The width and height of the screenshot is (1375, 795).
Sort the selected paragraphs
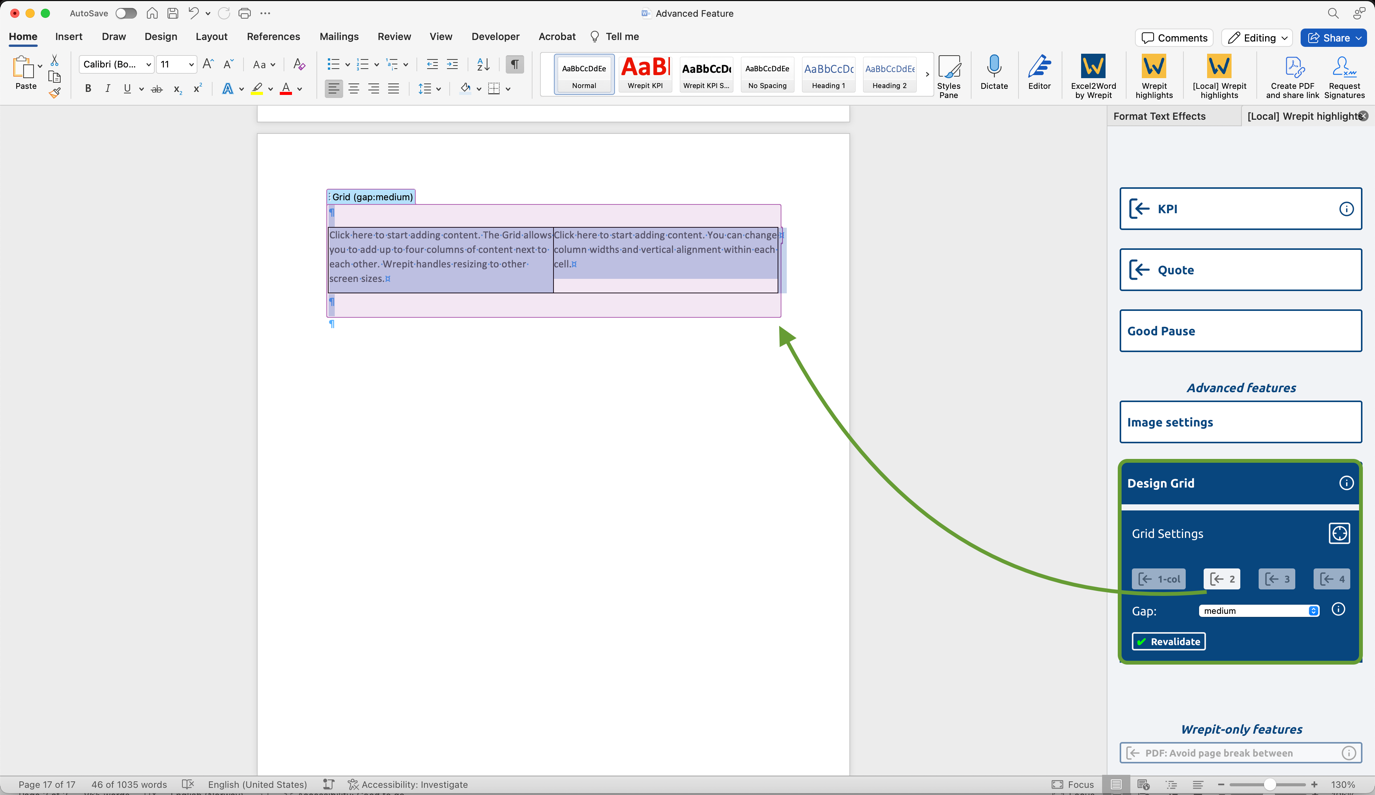(x=483, y=65)
